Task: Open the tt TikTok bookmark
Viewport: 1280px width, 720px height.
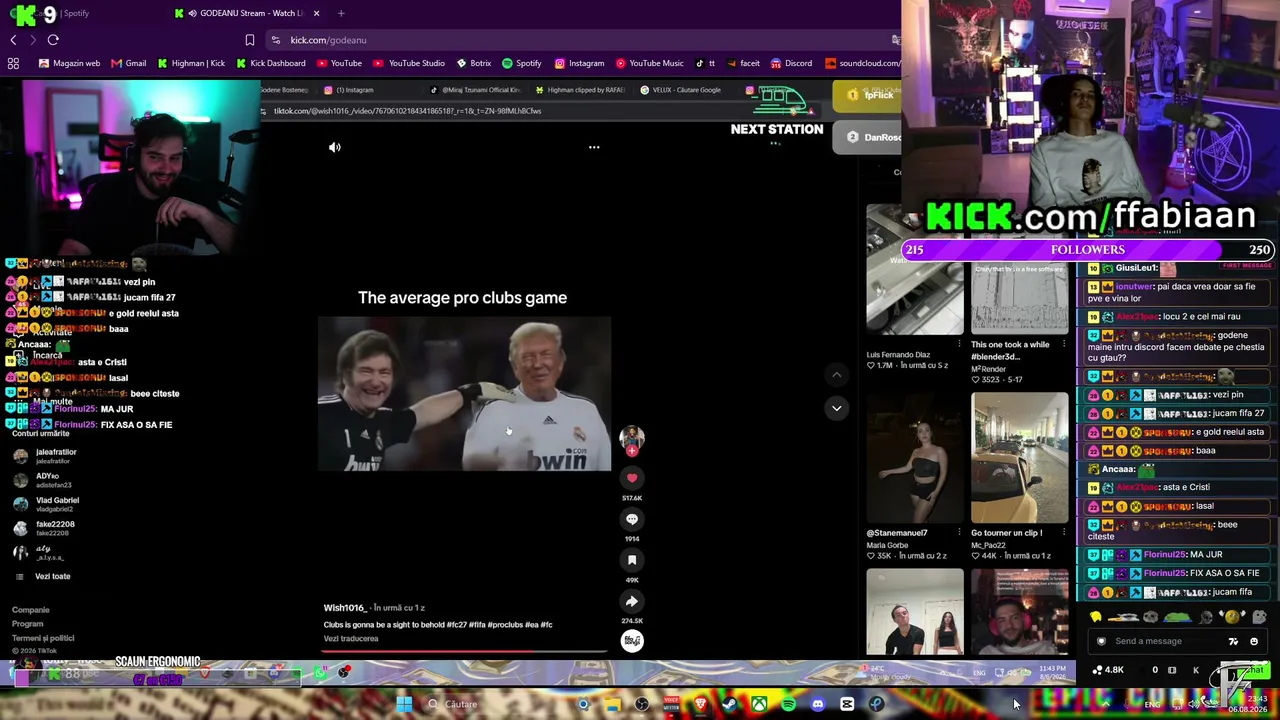Action: tap(705, 63)
